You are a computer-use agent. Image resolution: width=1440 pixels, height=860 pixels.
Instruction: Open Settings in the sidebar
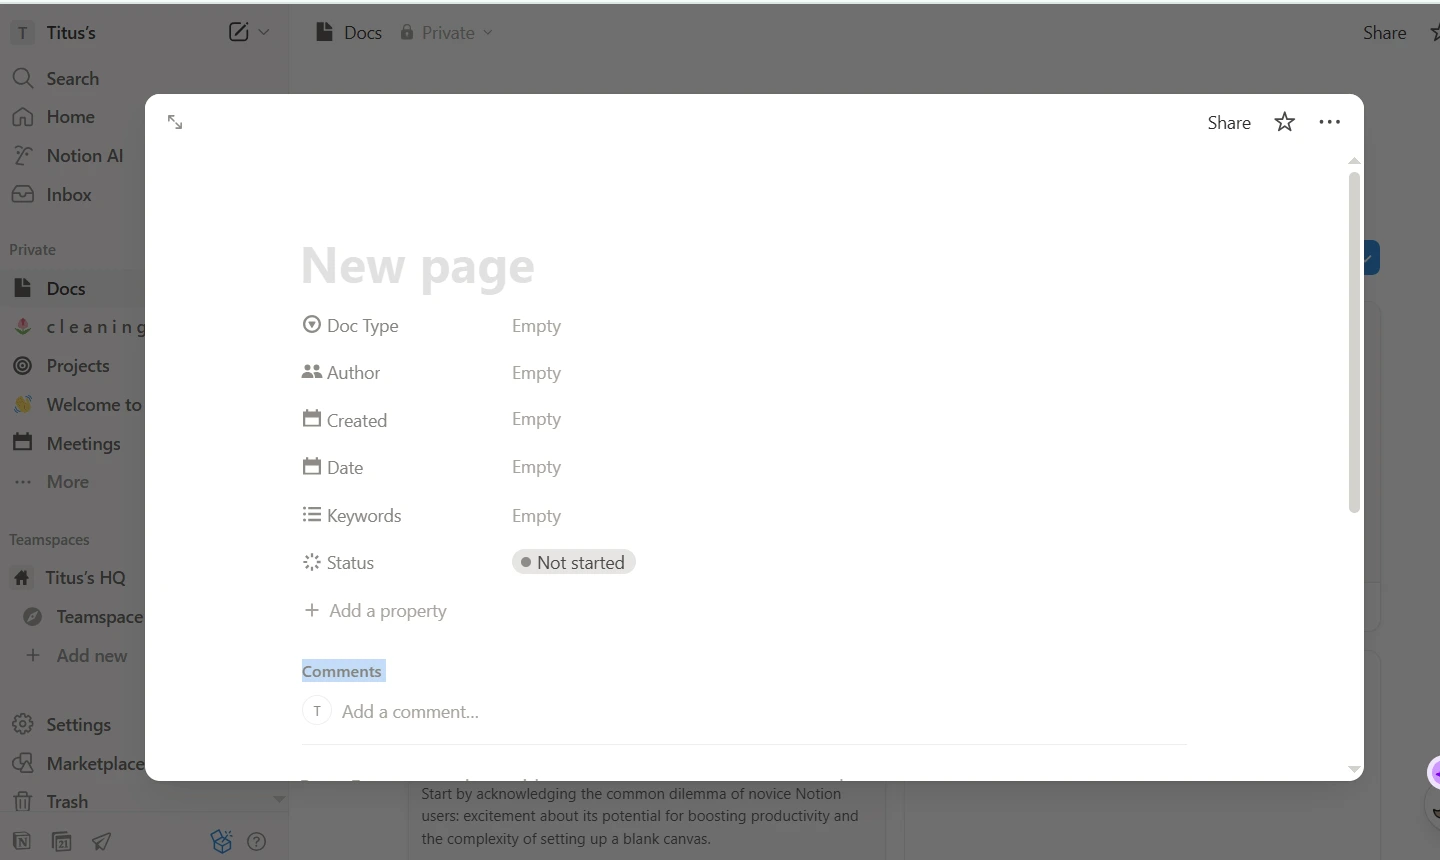tap(78, 725)
